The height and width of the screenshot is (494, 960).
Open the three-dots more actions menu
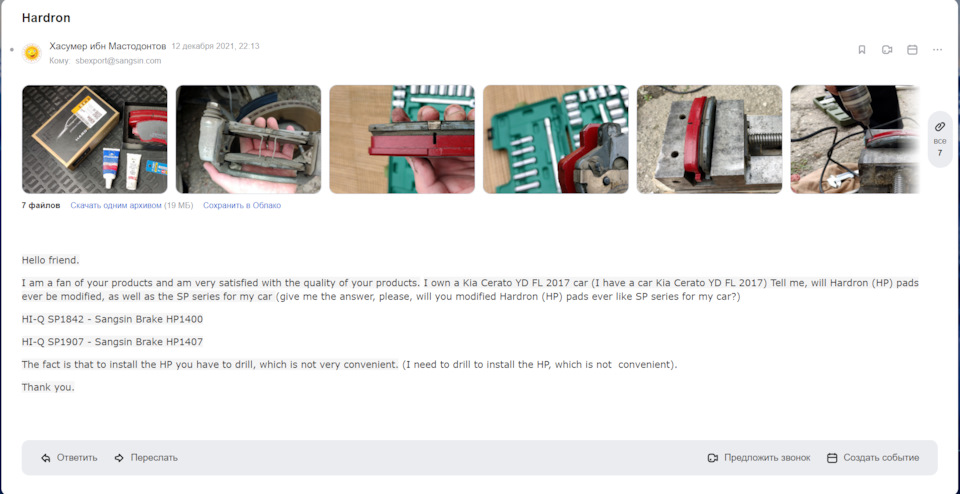937,50
